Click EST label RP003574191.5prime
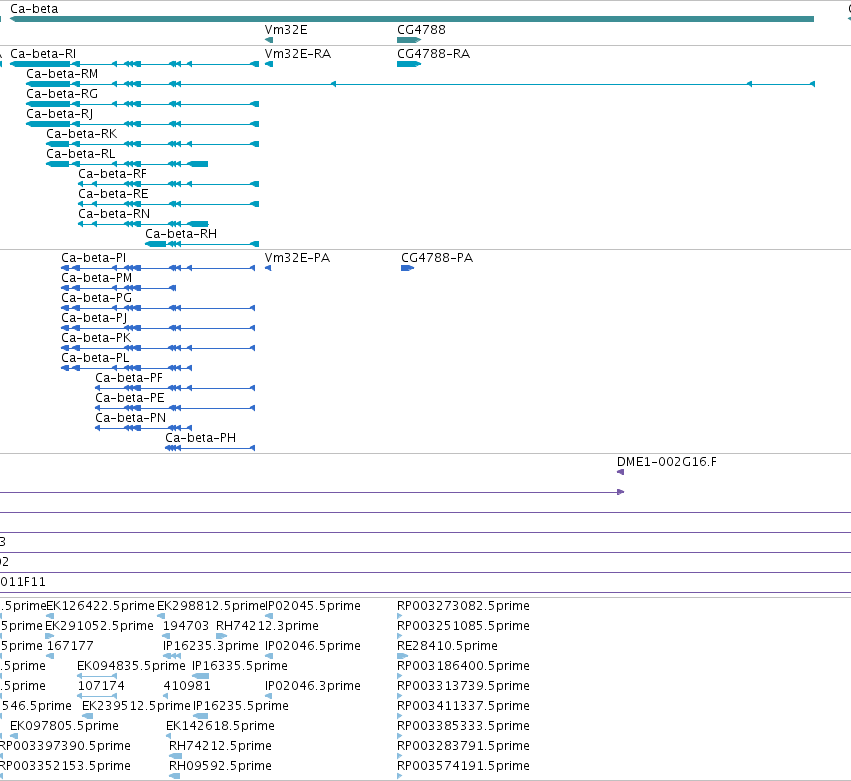Screen dimensions: 851x781 (x=463, y=766)
